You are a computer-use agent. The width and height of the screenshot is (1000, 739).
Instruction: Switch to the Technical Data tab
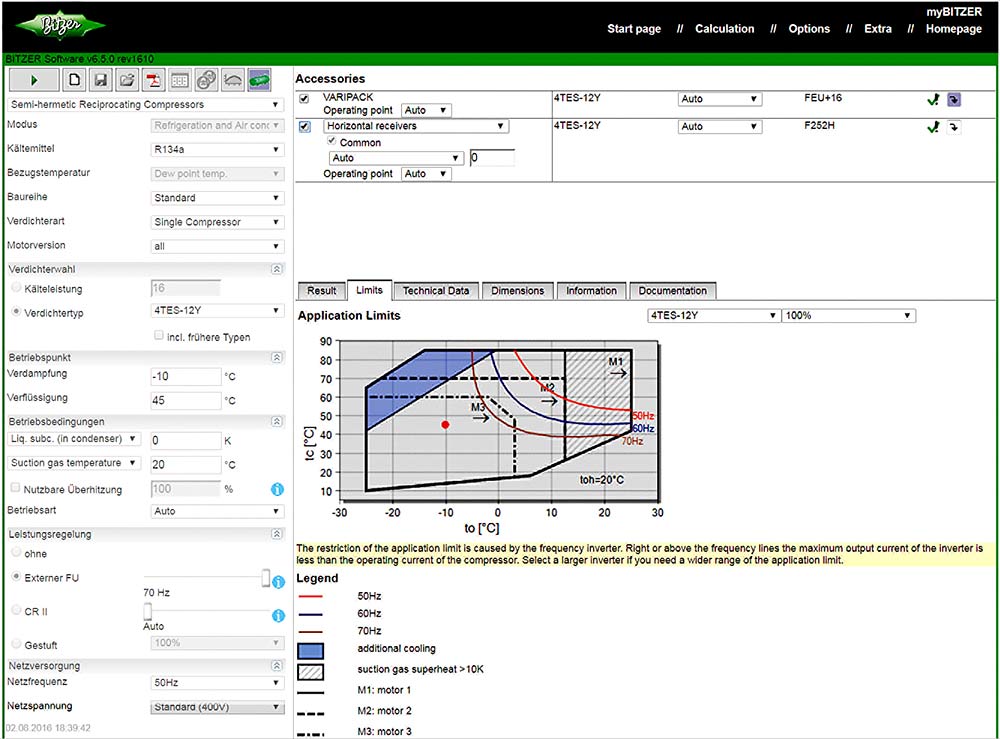436,291
